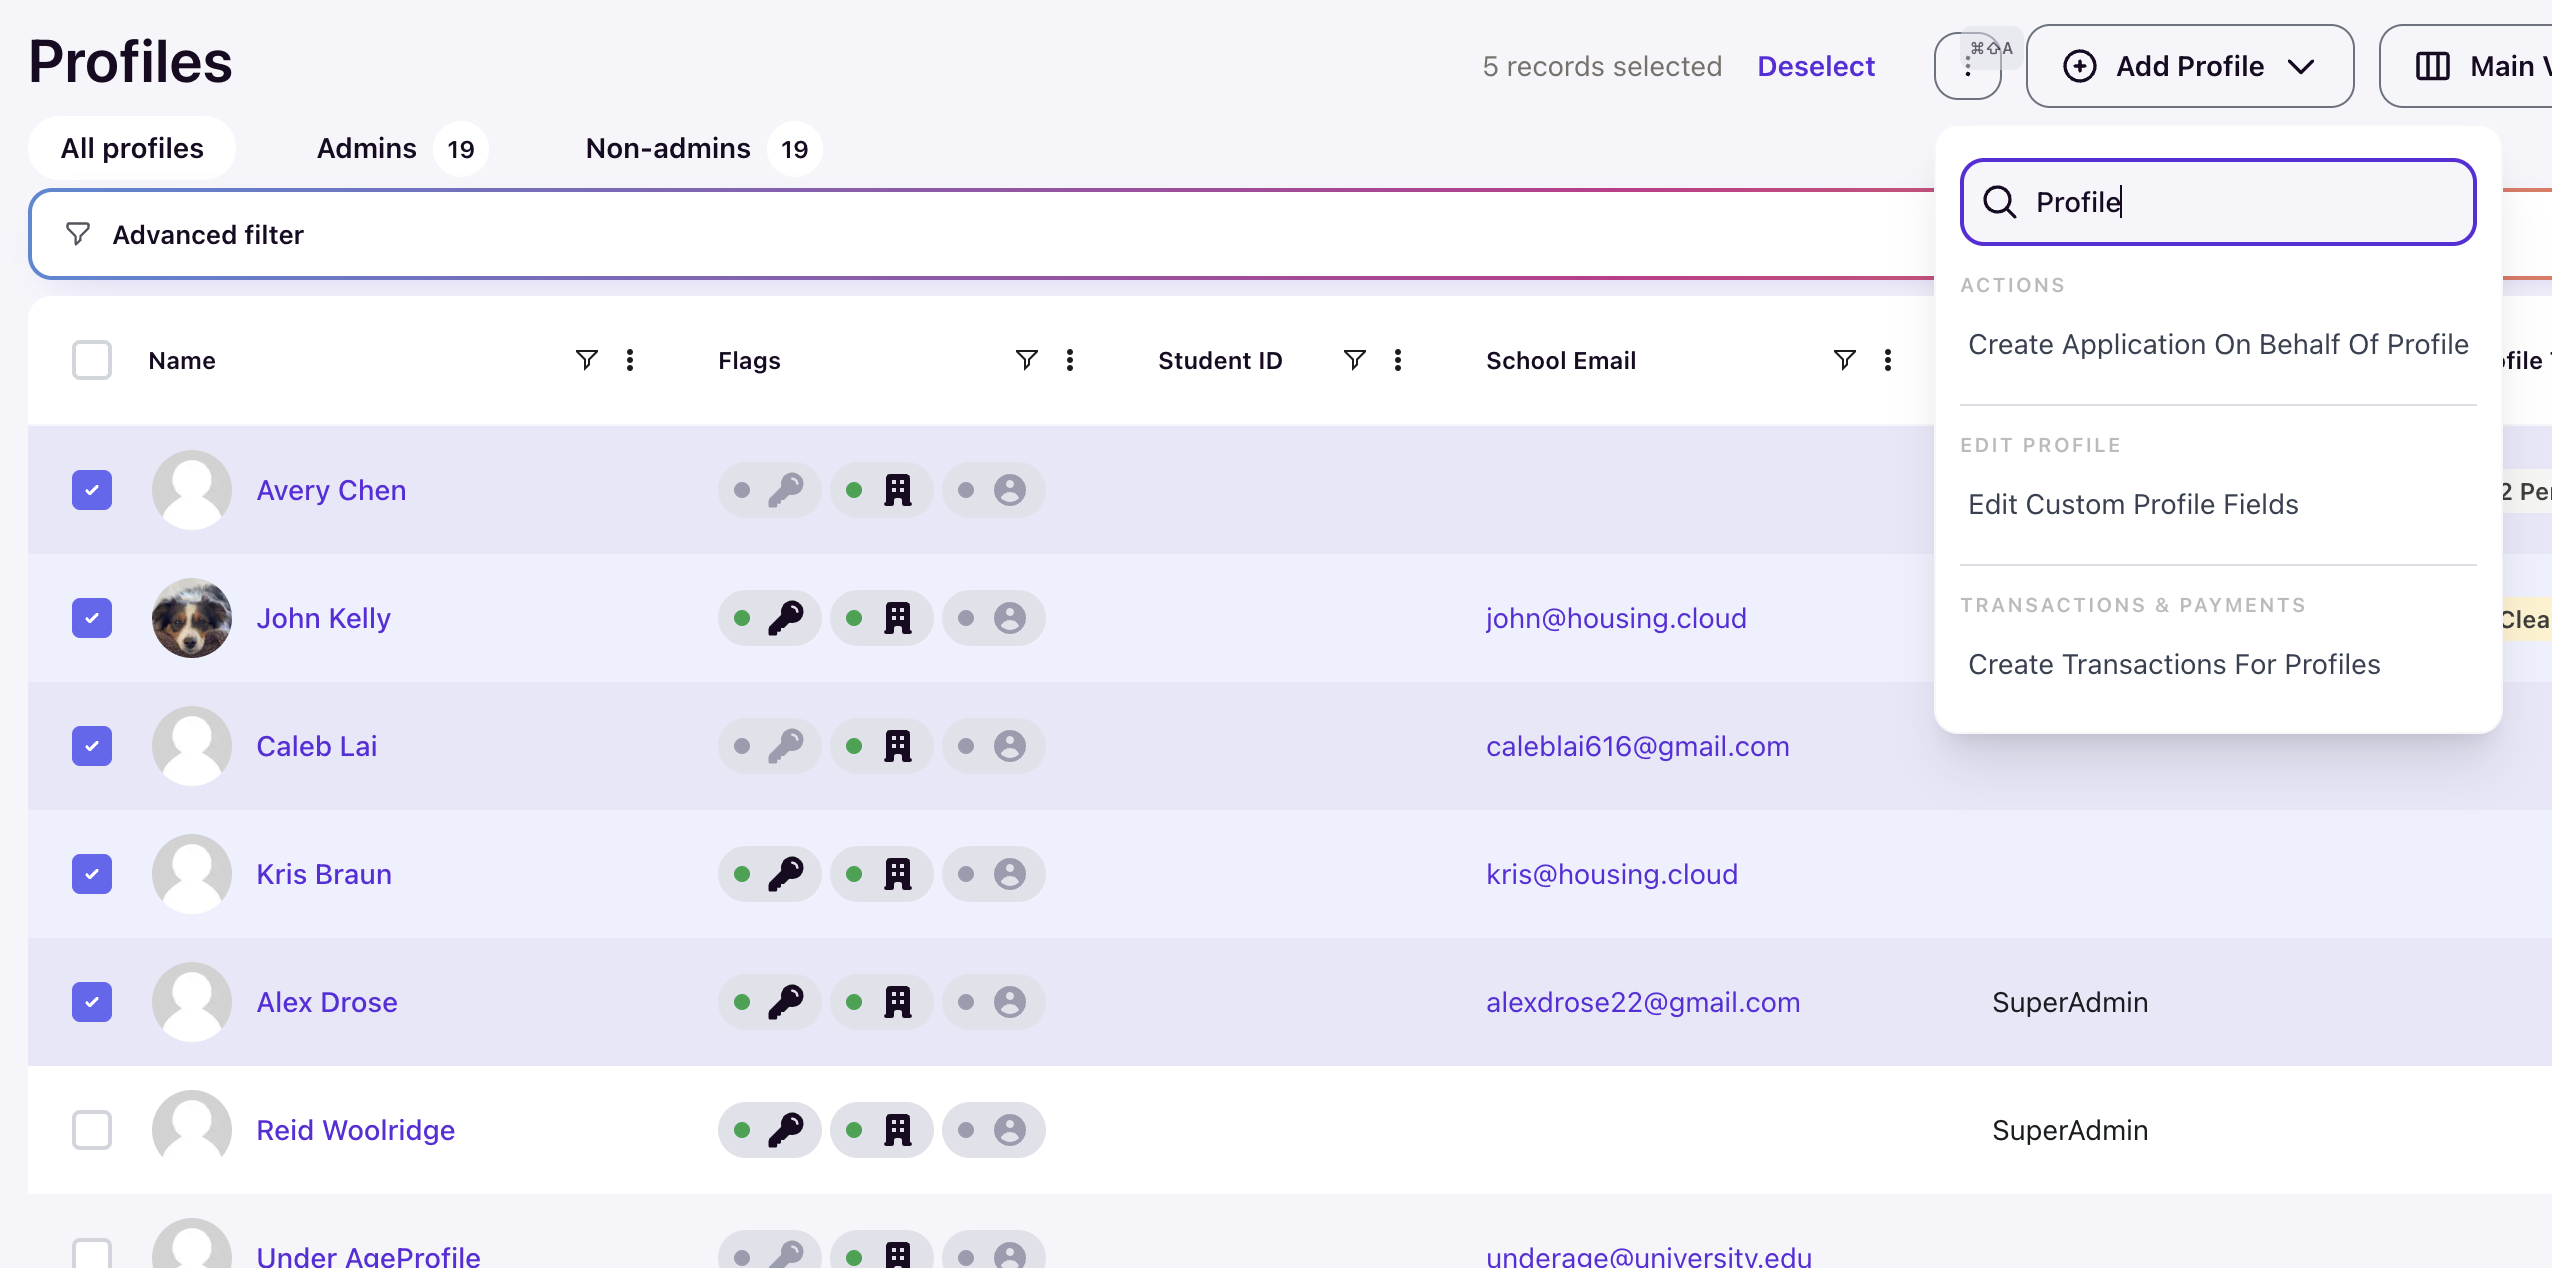
Task: Open the Name column filter icon
Action: [x=587, y=360]
